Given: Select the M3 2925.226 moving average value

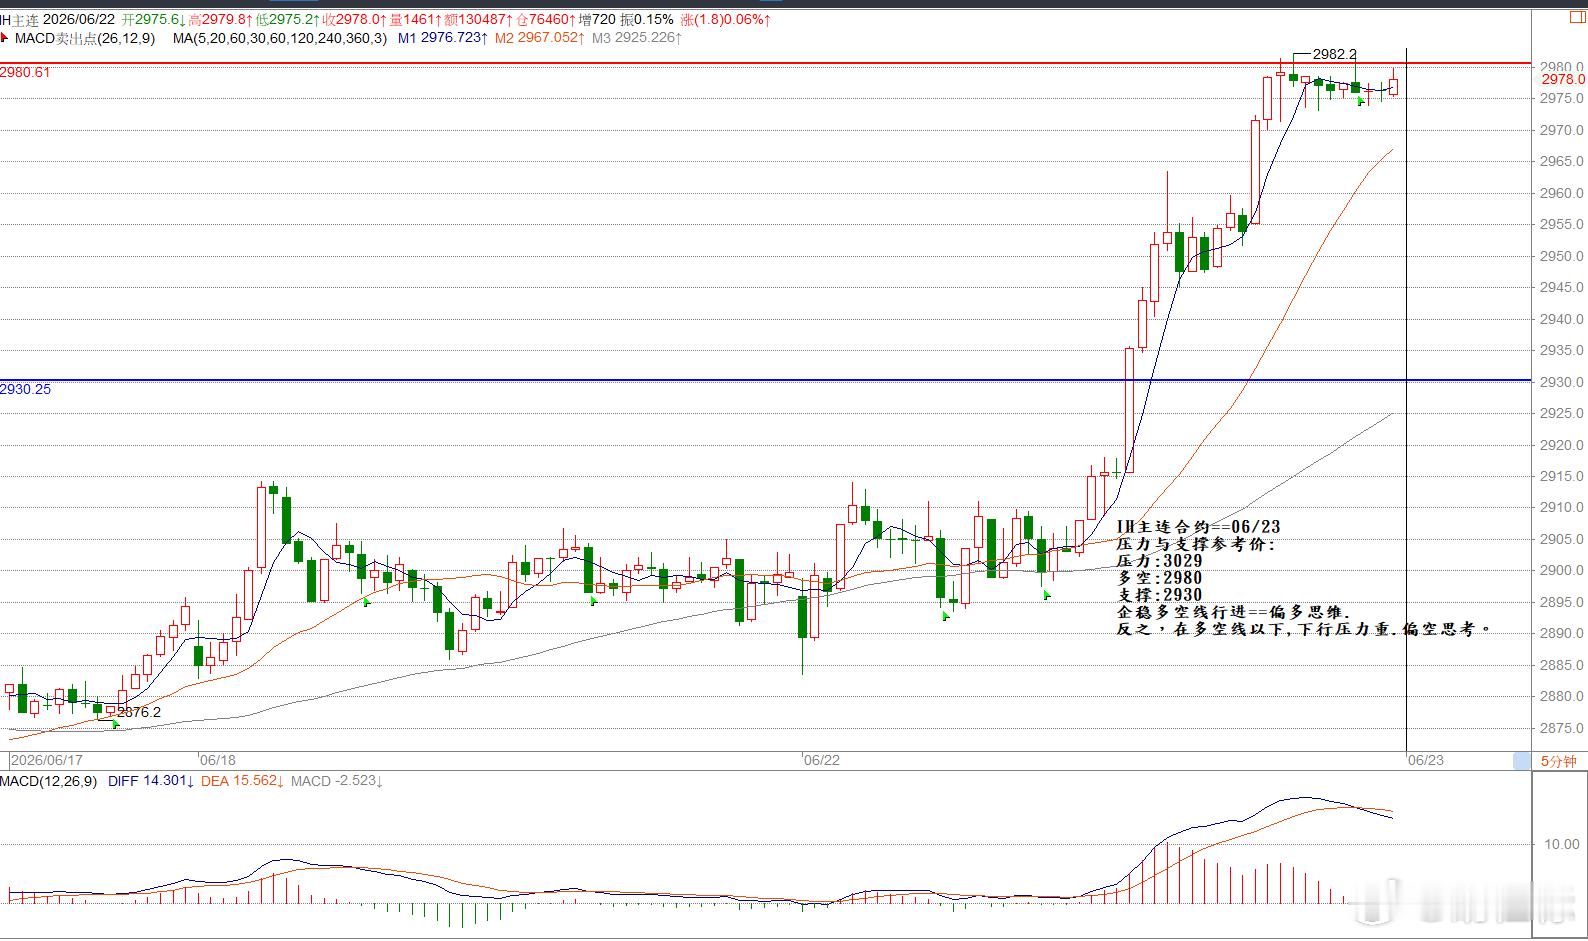Looking at the screenshot, I should (x=637, y=38).
